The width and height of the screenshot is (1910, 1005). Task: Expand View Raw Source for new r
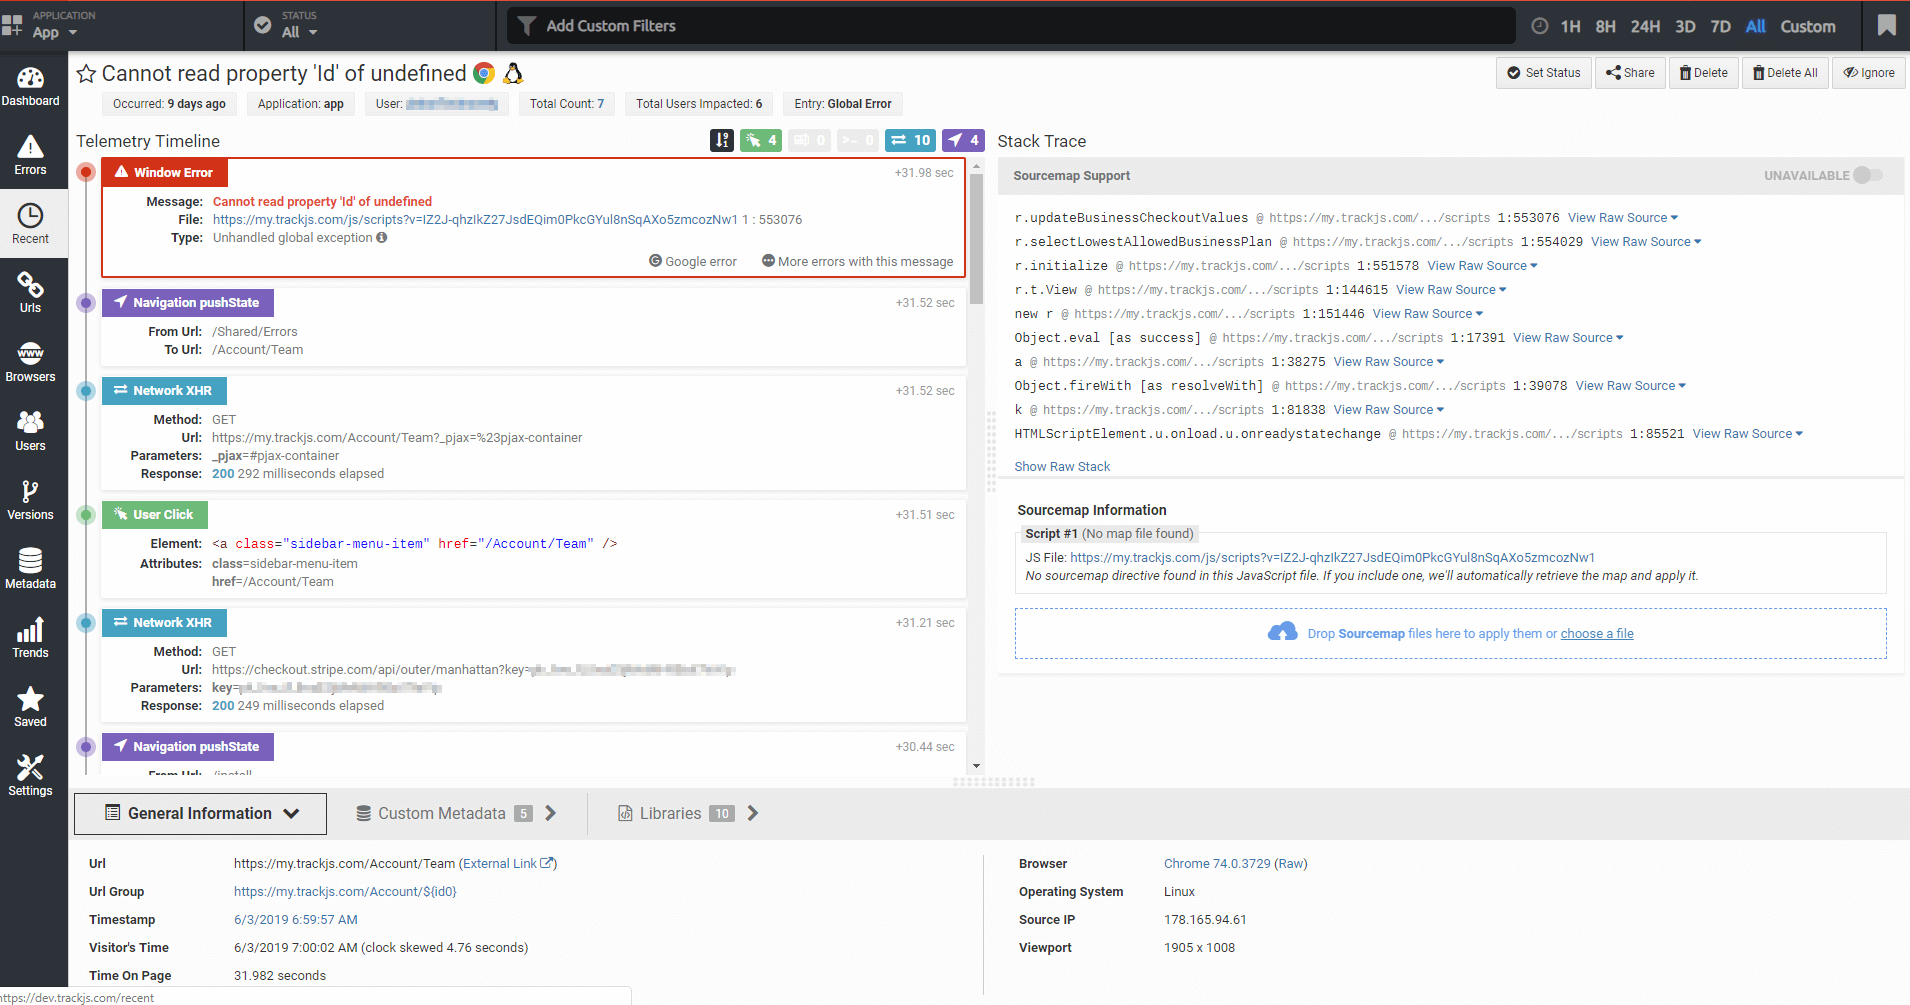click(1428, 314)
